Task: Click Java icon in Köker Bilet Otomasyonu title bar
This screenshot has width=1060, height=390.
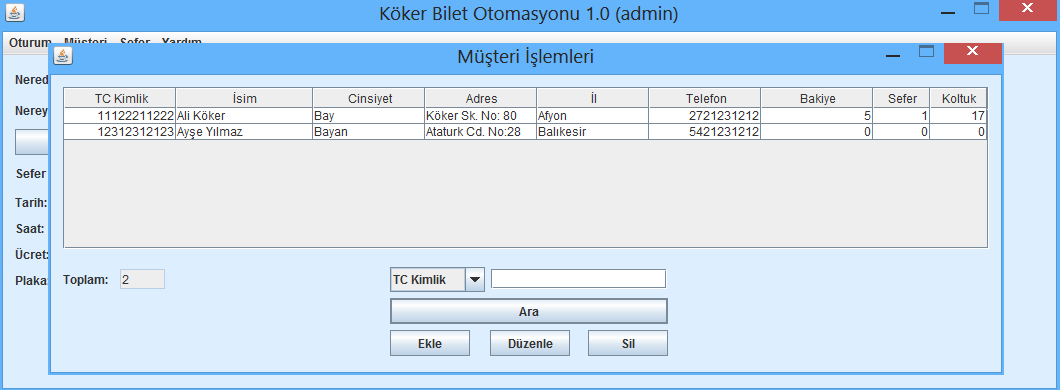Action: point(16,12)
